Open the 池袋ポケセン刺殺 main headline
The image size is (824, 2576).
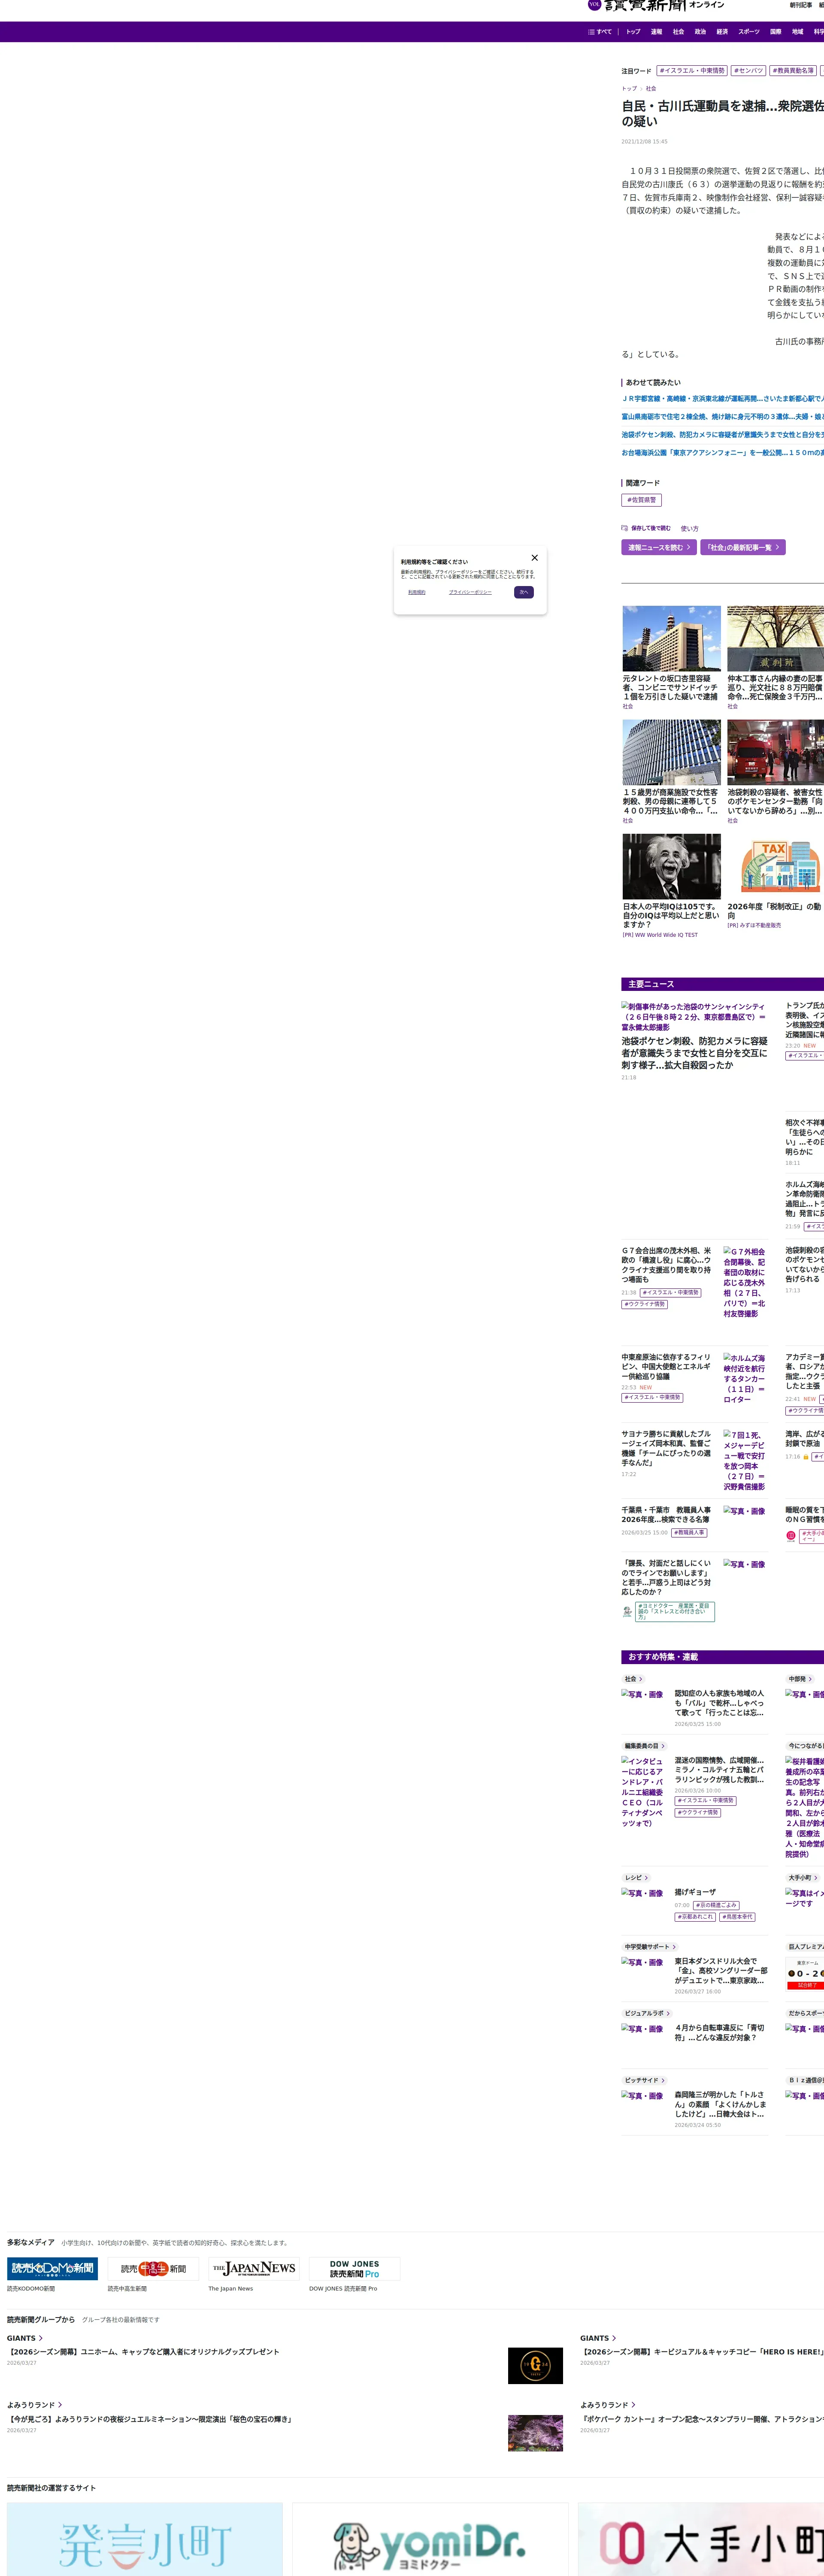[694, 1053]
